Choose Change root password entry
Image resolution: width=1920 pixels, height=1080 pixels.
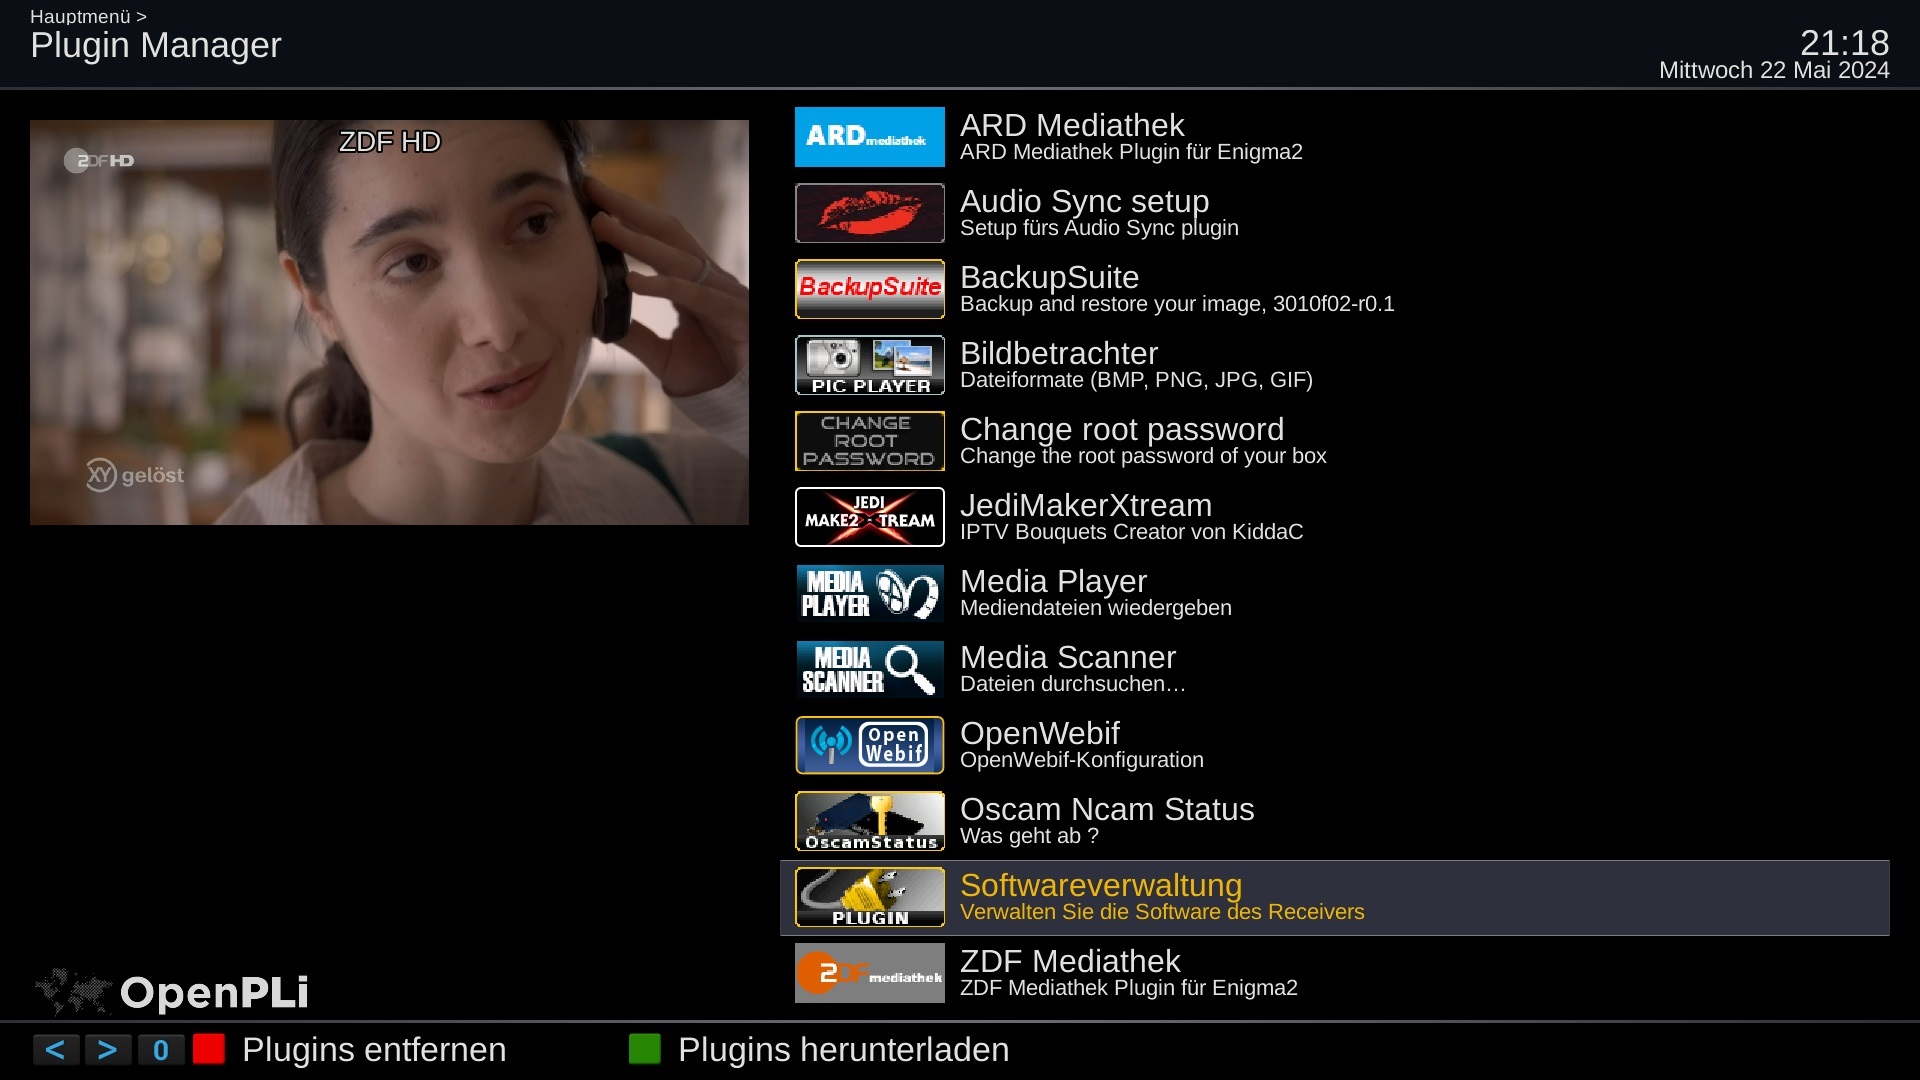(x=1334, y=441)
